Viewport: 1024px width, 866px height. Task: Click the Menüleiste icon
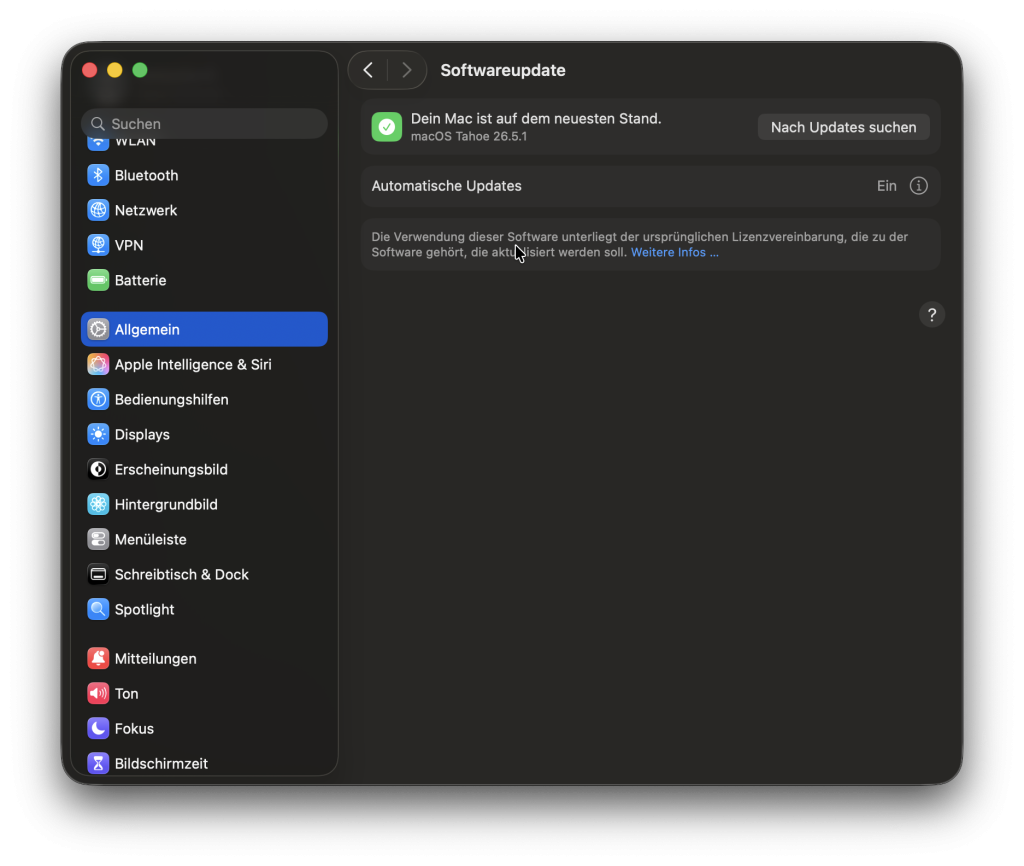98,539
